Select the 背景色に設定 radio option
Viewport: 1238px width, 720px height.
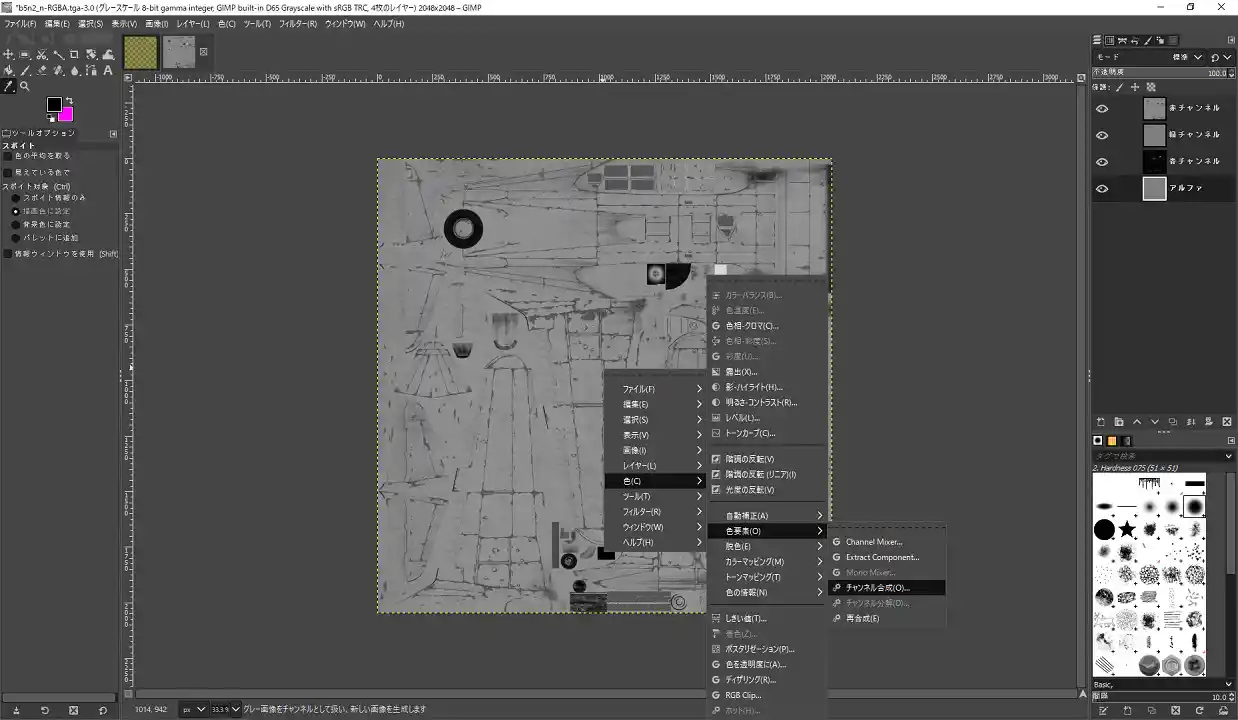[x=15, y=224]
